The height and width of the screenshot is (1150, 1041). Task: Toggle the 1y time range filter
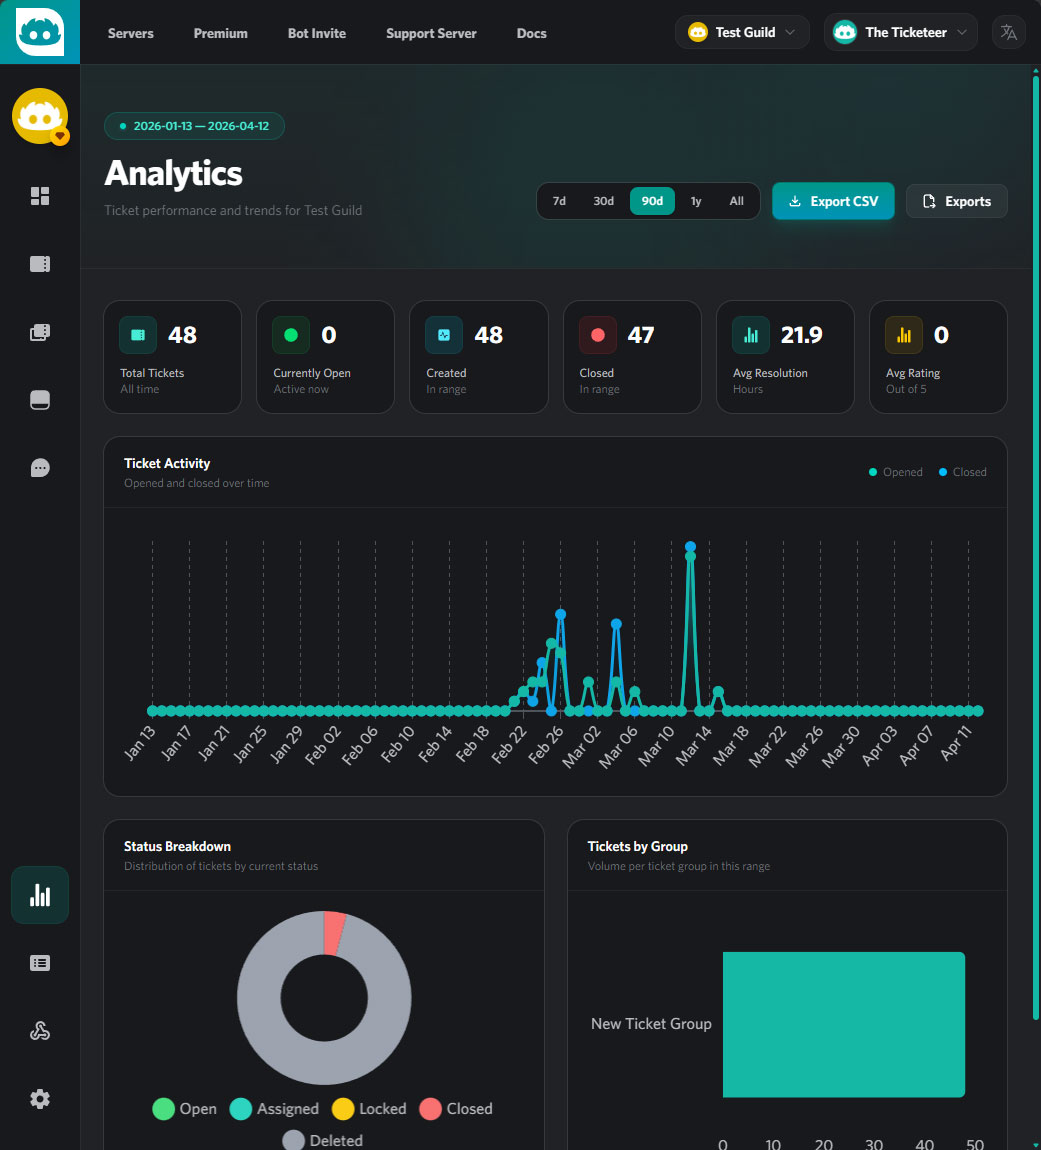pyautogui.click(x=696, y=200)
